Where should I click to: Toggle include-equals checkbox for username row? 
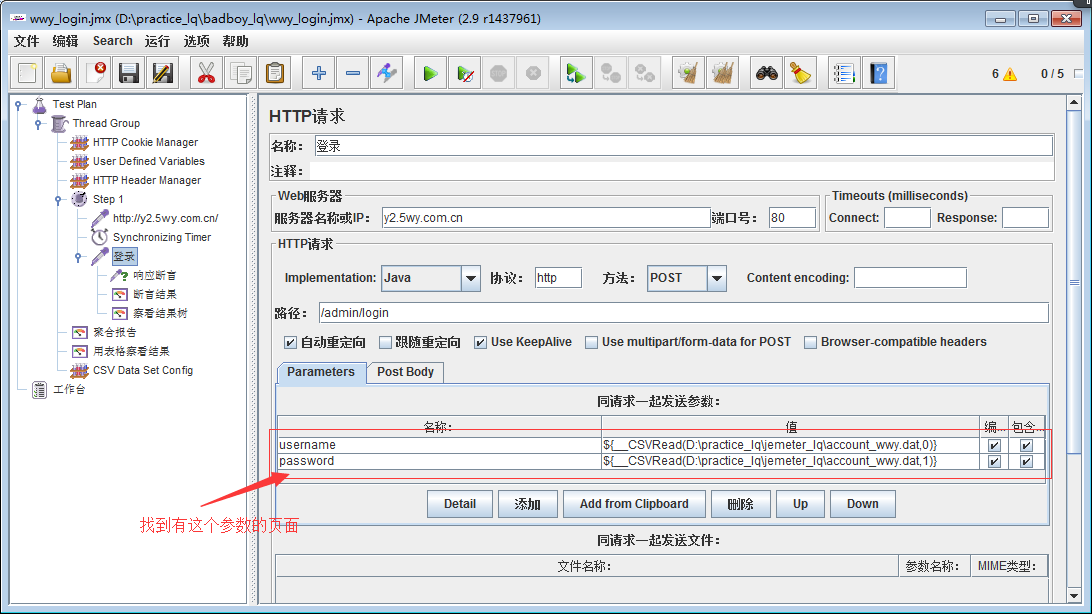[x=1026, y=446]
